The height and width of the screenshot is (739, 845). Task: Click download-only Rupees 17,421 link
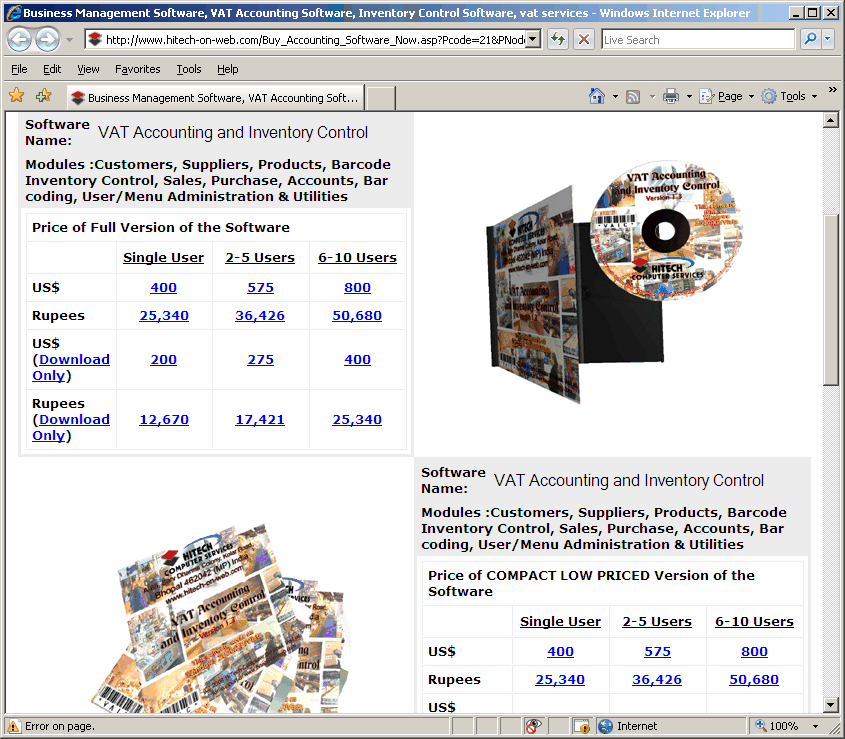(260, 419)
